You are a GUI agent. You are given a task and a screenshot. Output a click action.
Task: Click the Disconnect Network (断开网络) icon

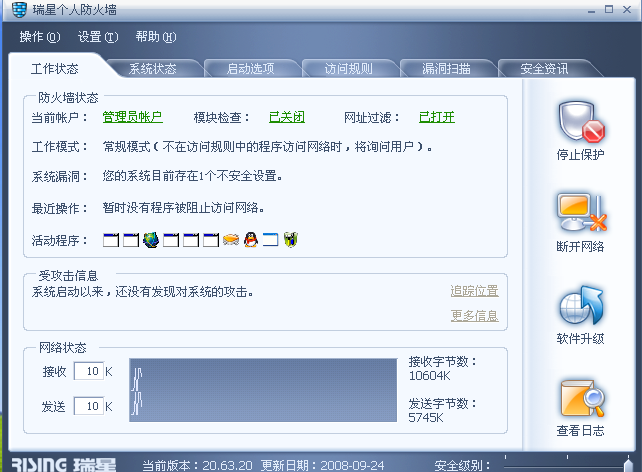[580, 213]
